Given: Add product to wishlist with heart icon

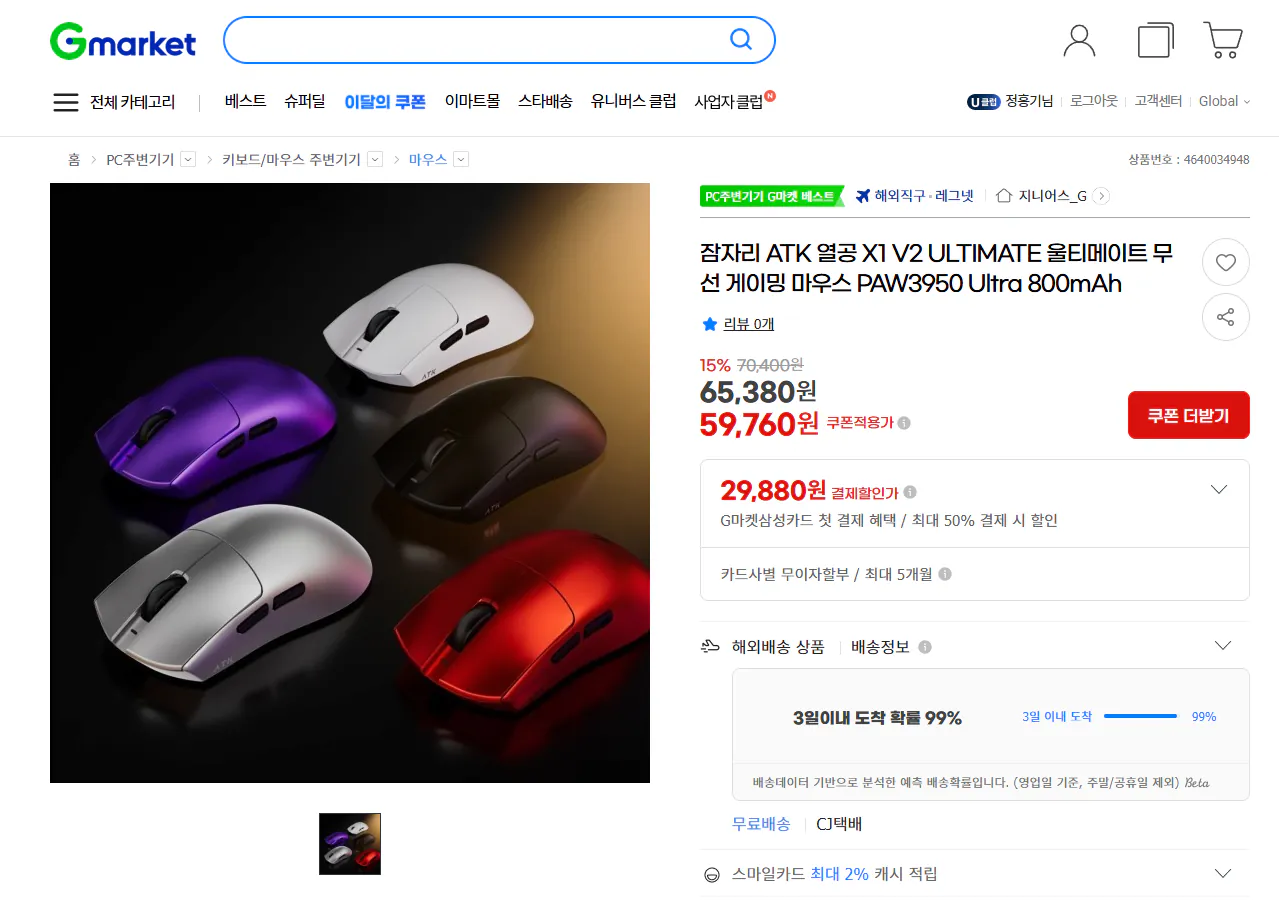Looking at the screenshot, I should 1226,263.
